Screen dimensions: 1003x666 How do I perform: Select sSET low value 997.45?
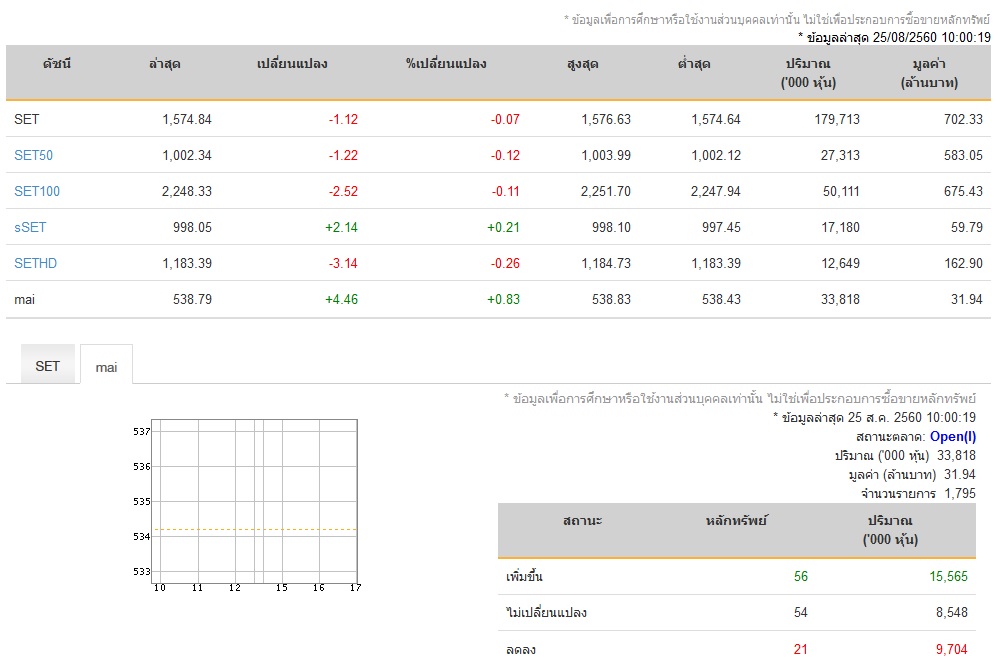(722, 227)
